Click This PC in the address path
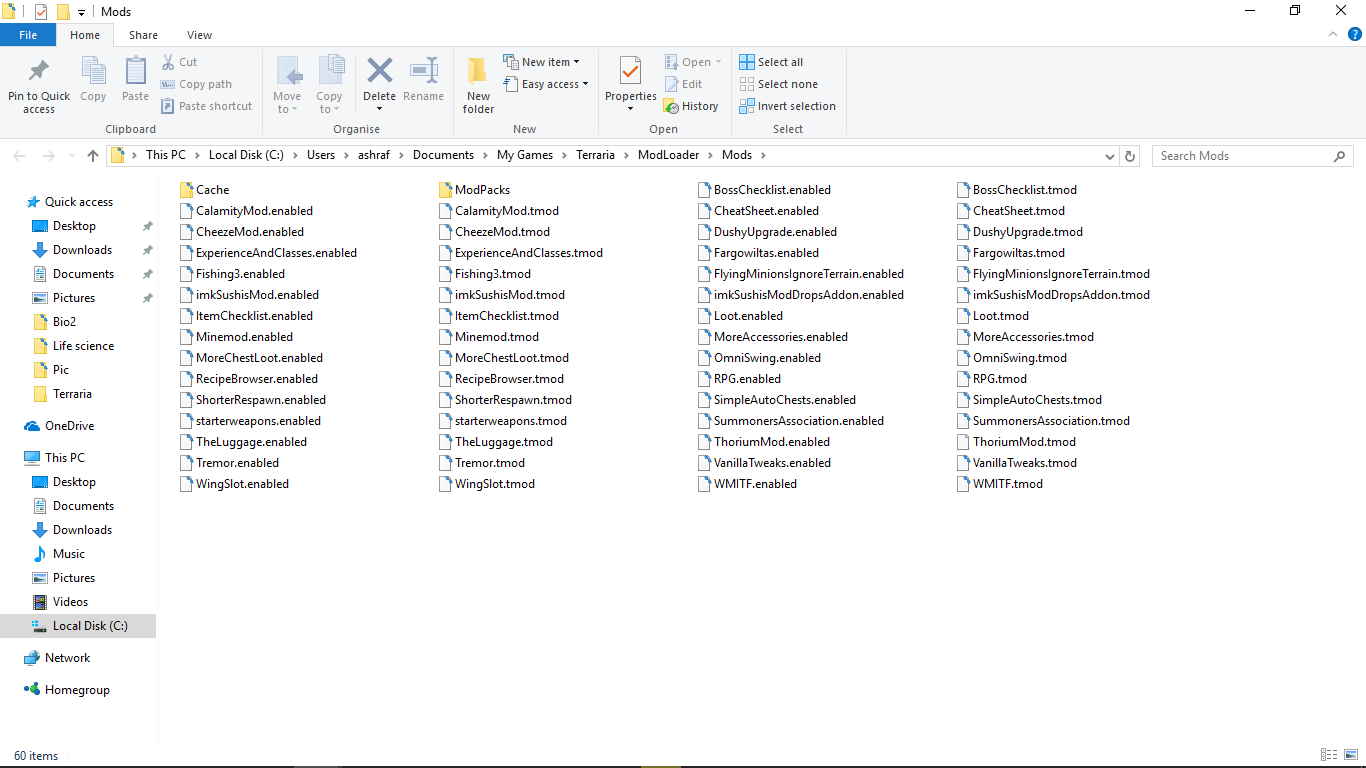This screenshot has width=1366, height=768. [x=166, y=155]
